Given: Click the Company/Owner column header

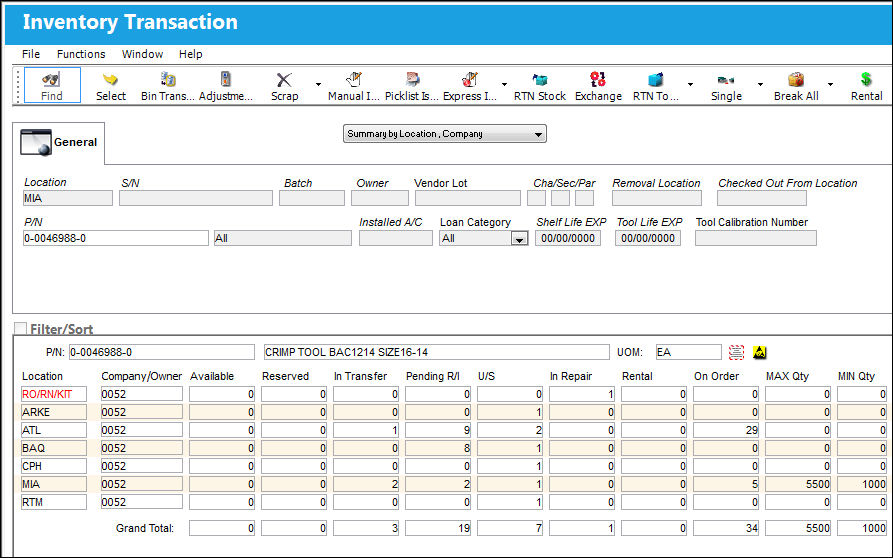Looking at the screenshot, I should (142, 376).
